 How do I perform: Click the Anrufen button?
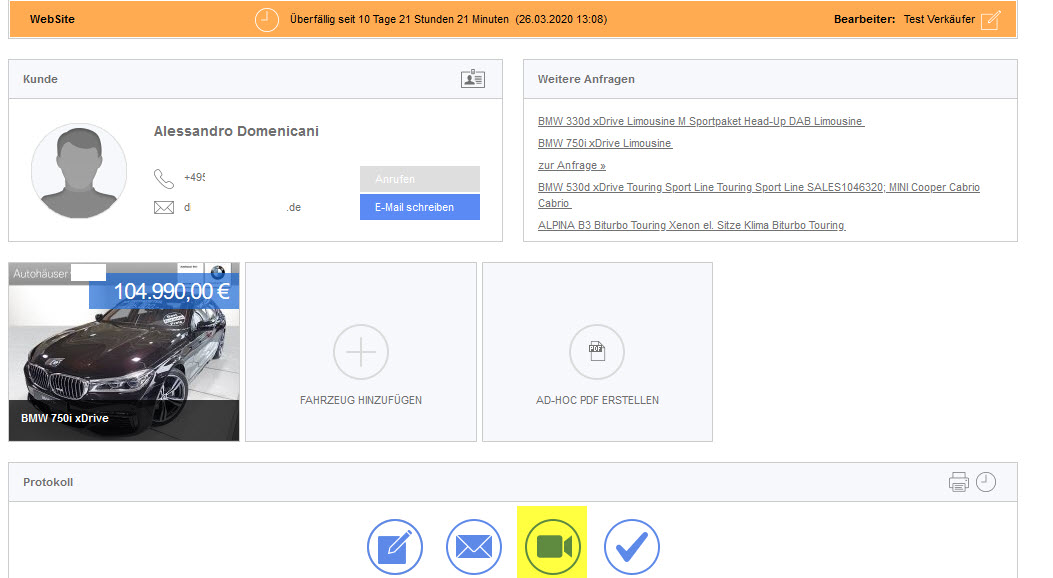[420, 179]
